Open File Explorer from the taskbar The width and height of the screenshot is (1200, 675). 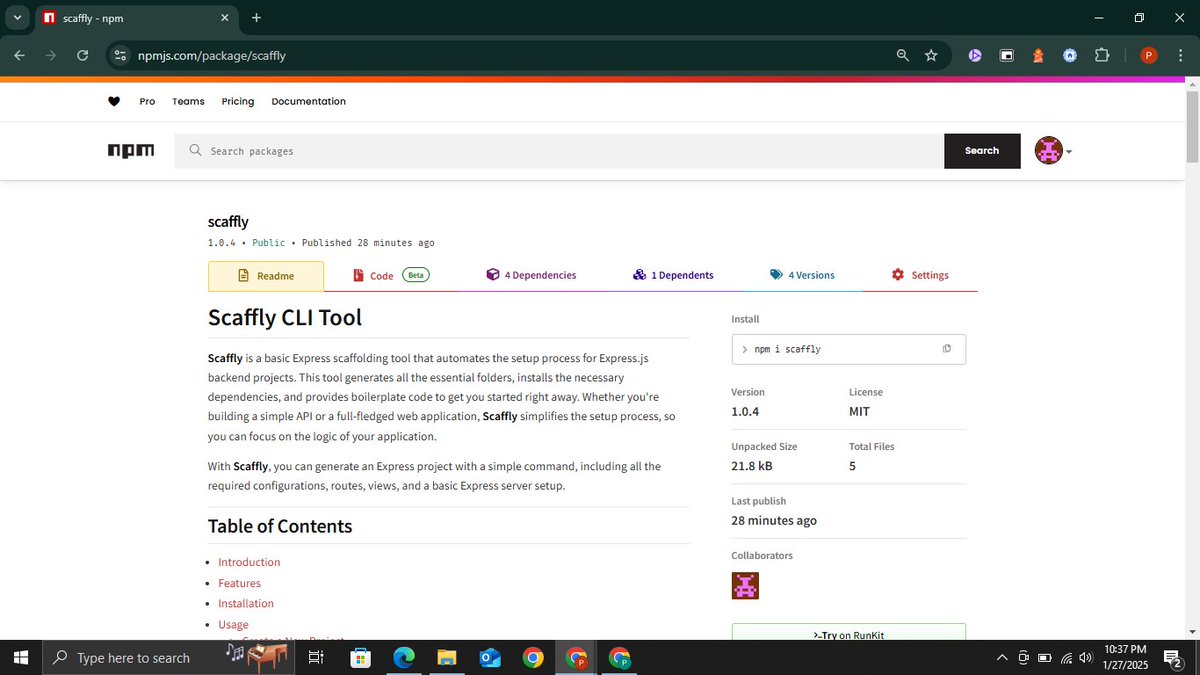(446, 658)
